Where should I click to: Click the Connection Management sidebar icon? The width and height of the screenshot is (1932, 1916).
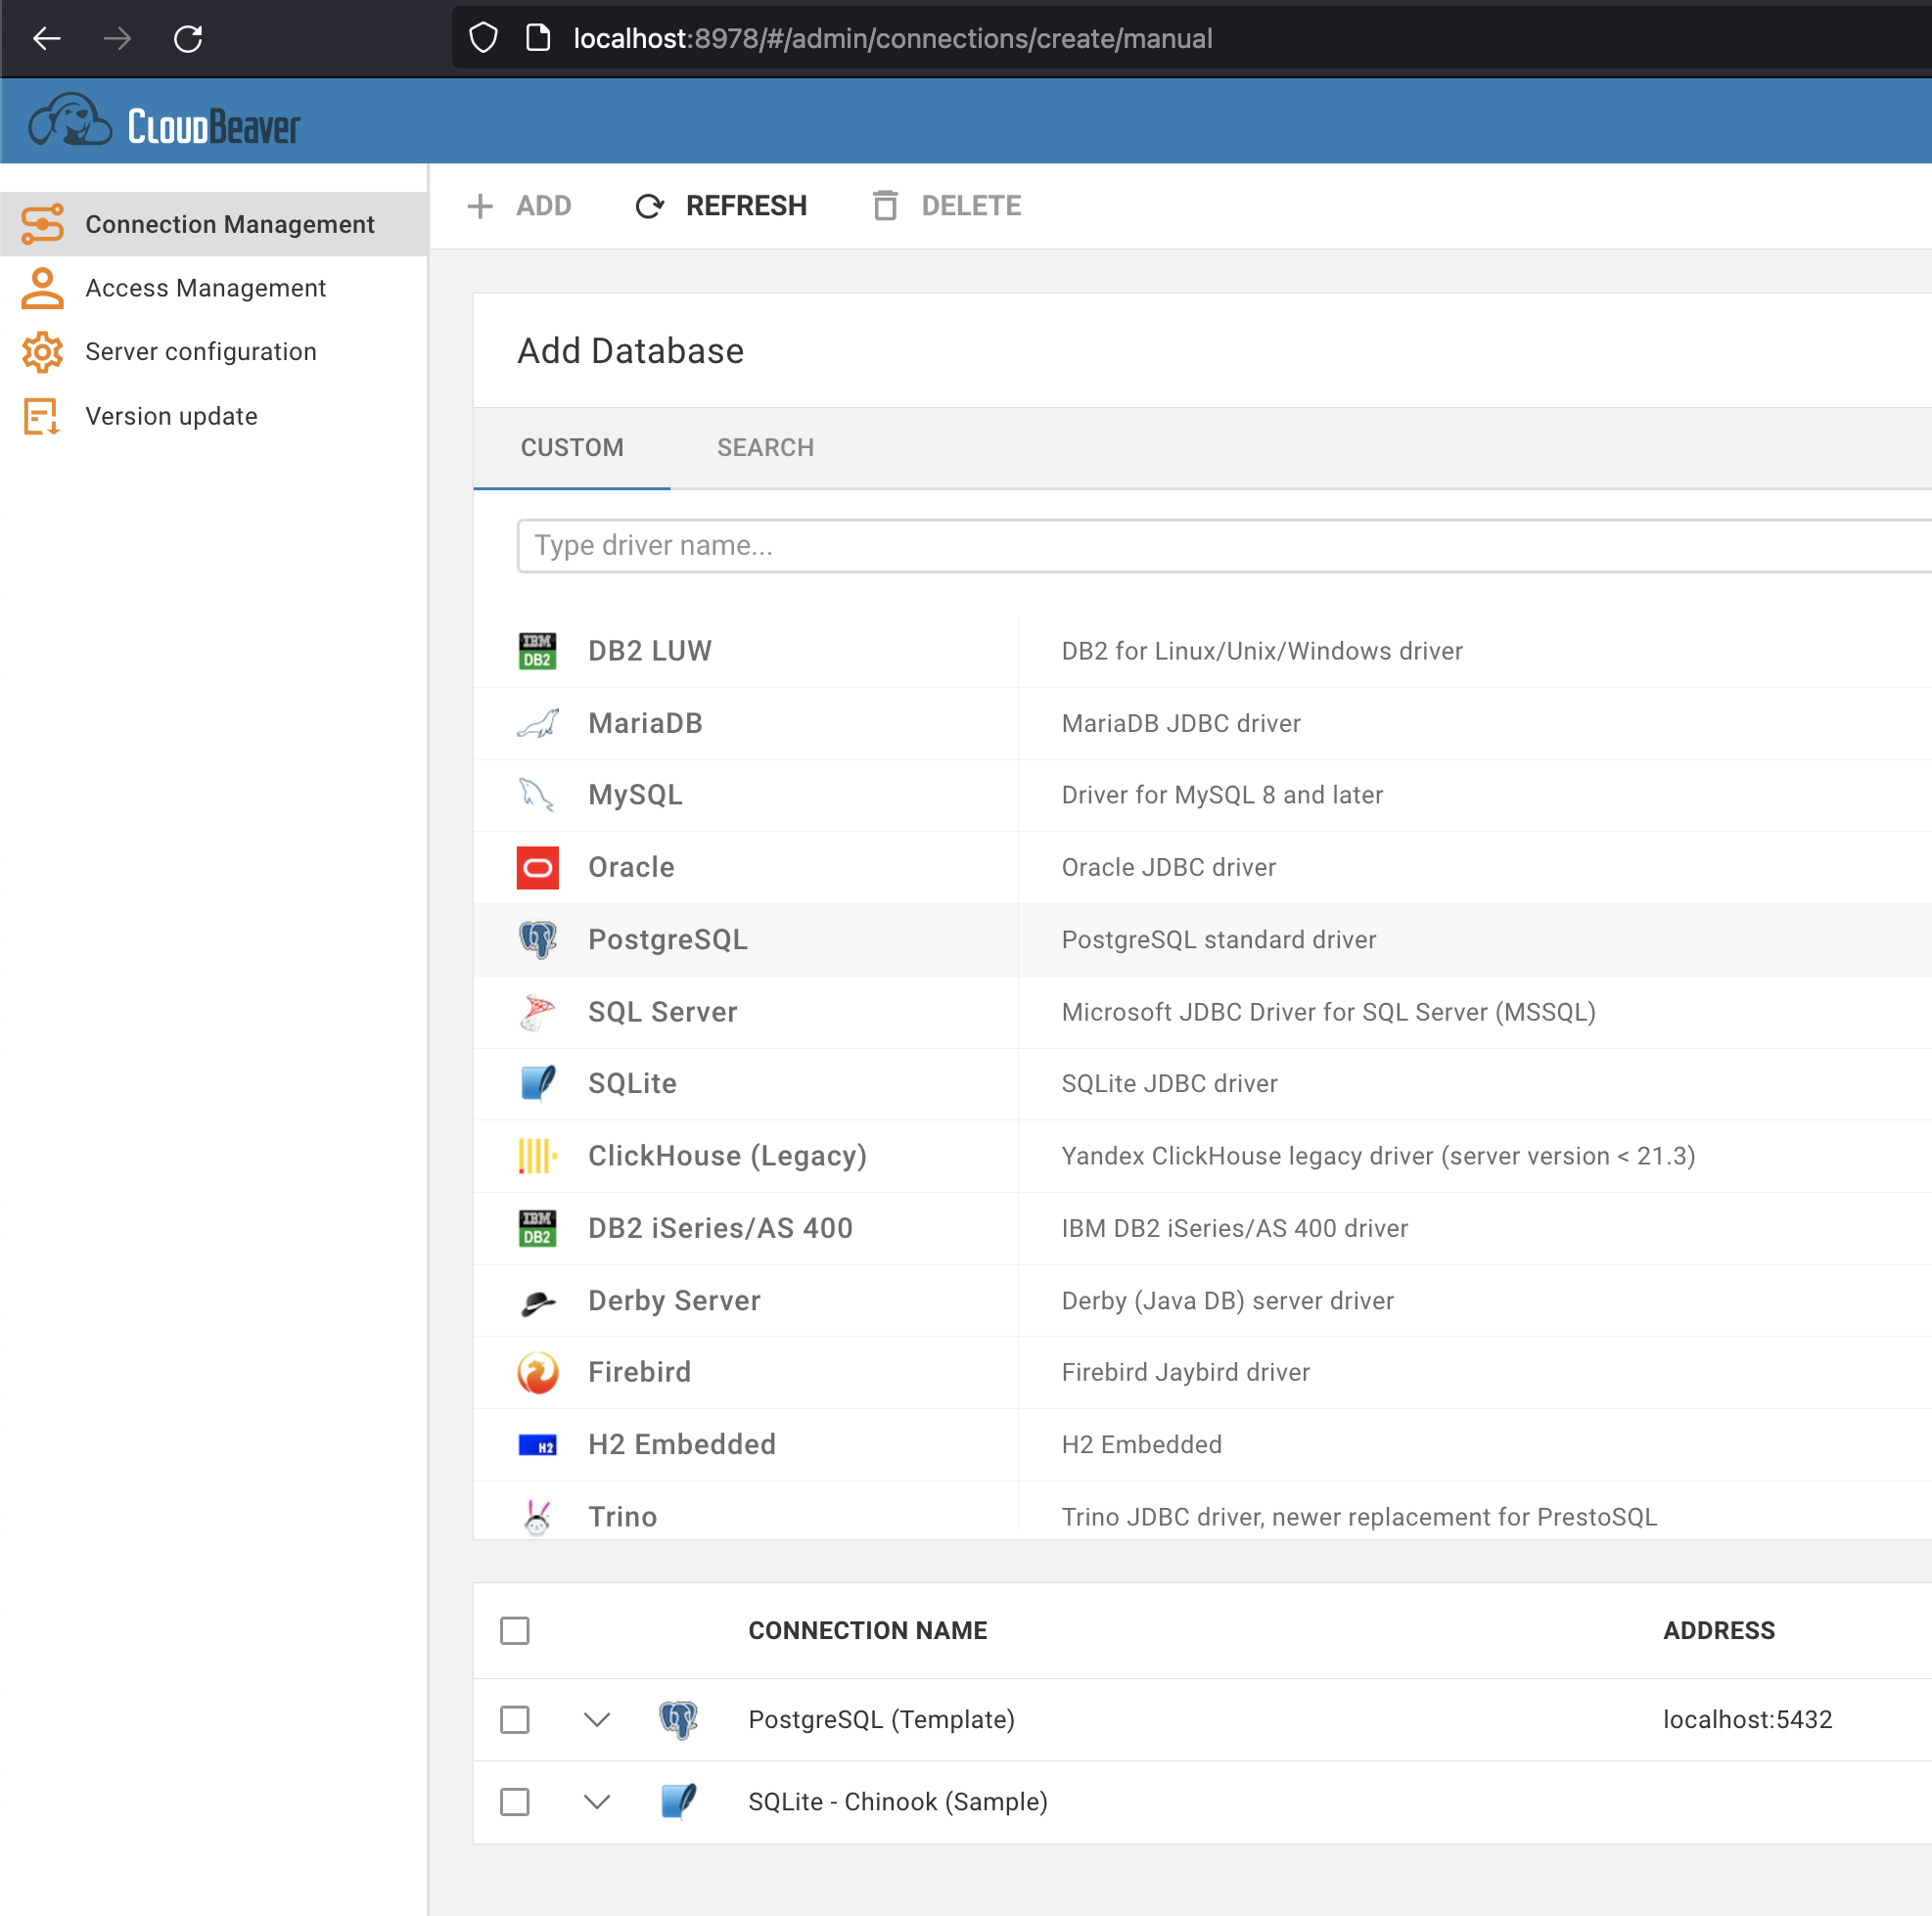(x=42, y=224)
